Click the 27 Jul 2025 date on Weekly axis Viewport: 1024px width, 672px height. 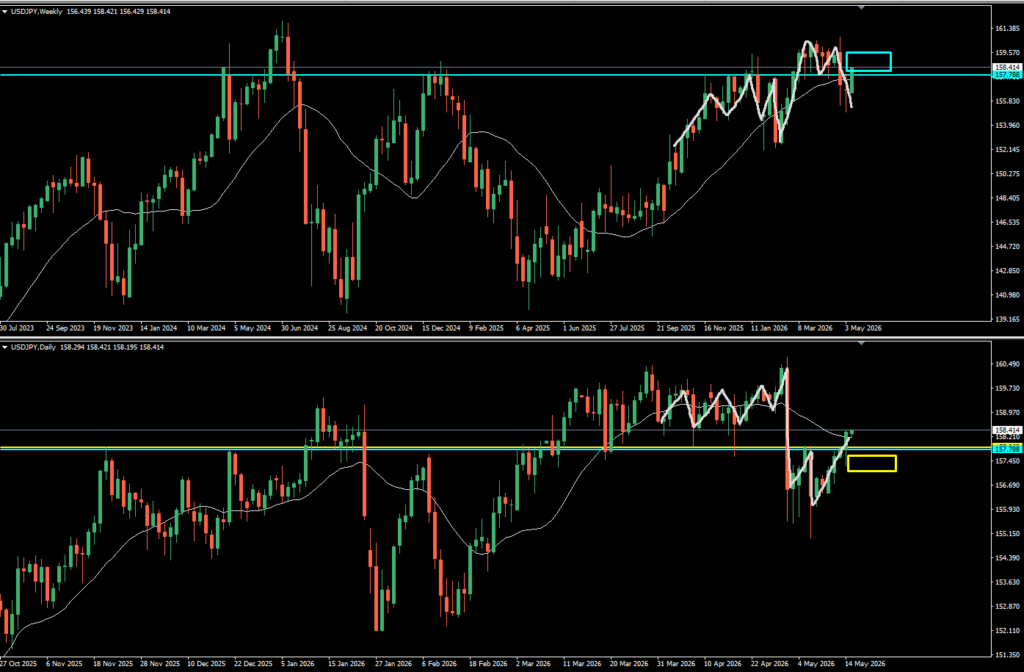[628, 328]
